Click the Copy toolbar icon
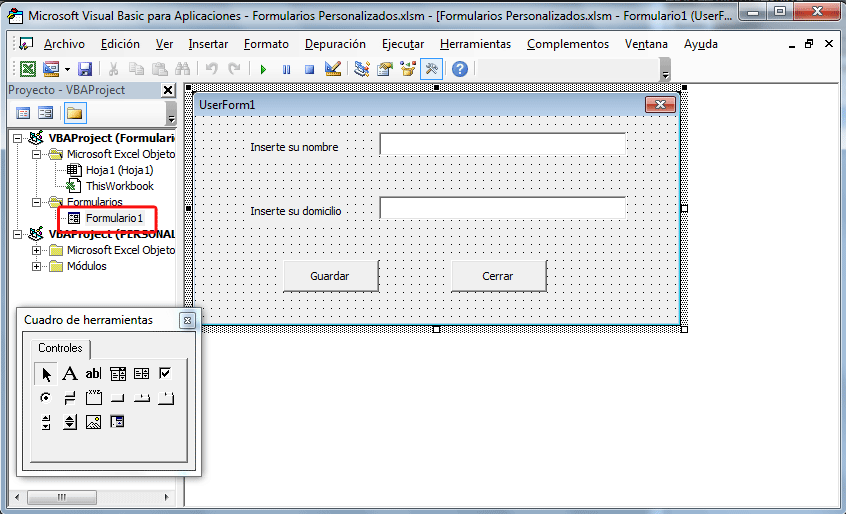Screen dimensions: 846x514 tap(137, 69)
